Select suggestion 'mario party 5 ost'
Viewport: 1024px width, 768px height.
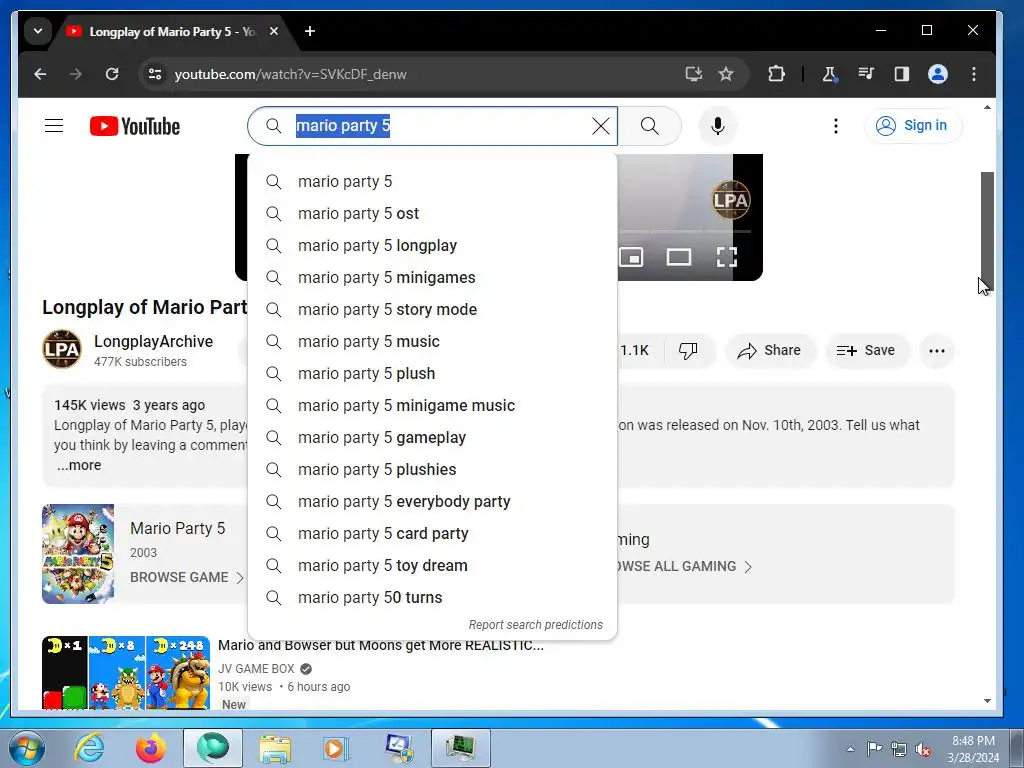point(432,214)
